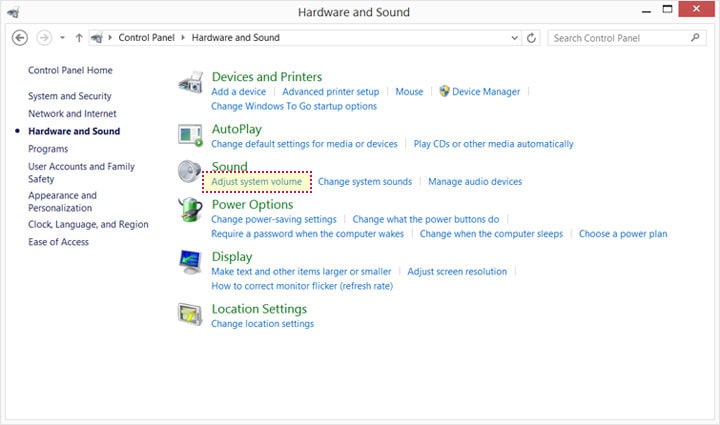The image size is (720, 425).
Task: Open the address bar history dropdown
Action: (x=514, y=38)
